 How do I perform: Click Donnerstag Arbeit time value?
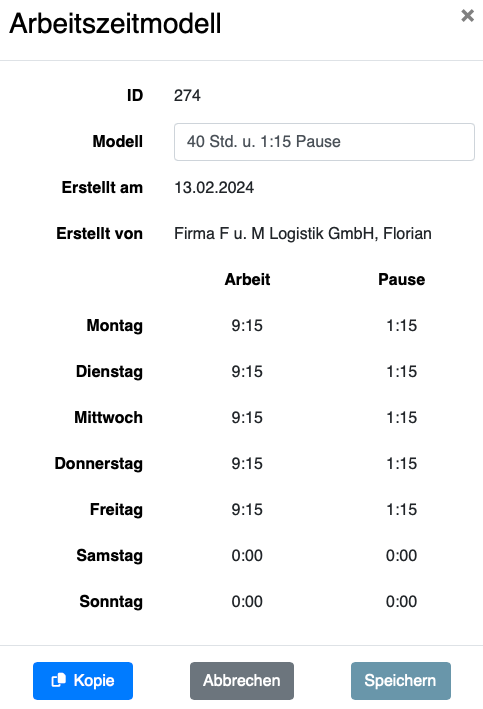(247, 463)
